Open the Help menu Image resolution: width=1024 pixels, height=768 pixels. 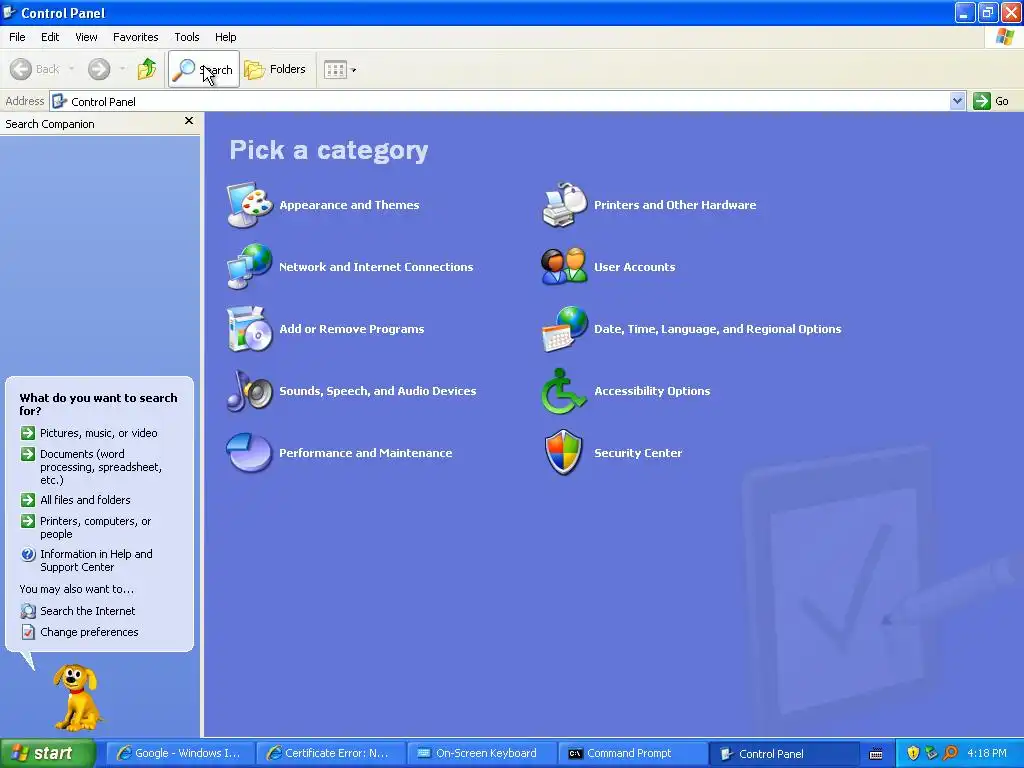pyautogui.click(x=225, y=37)
